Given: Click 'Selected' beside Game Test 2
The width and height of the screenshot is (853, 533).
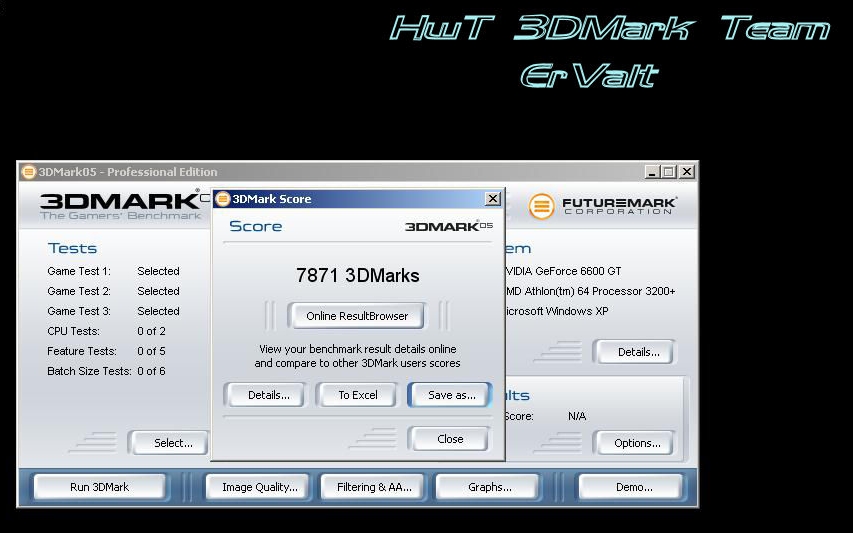Looking at the screenshot, I should coord(158,291).
